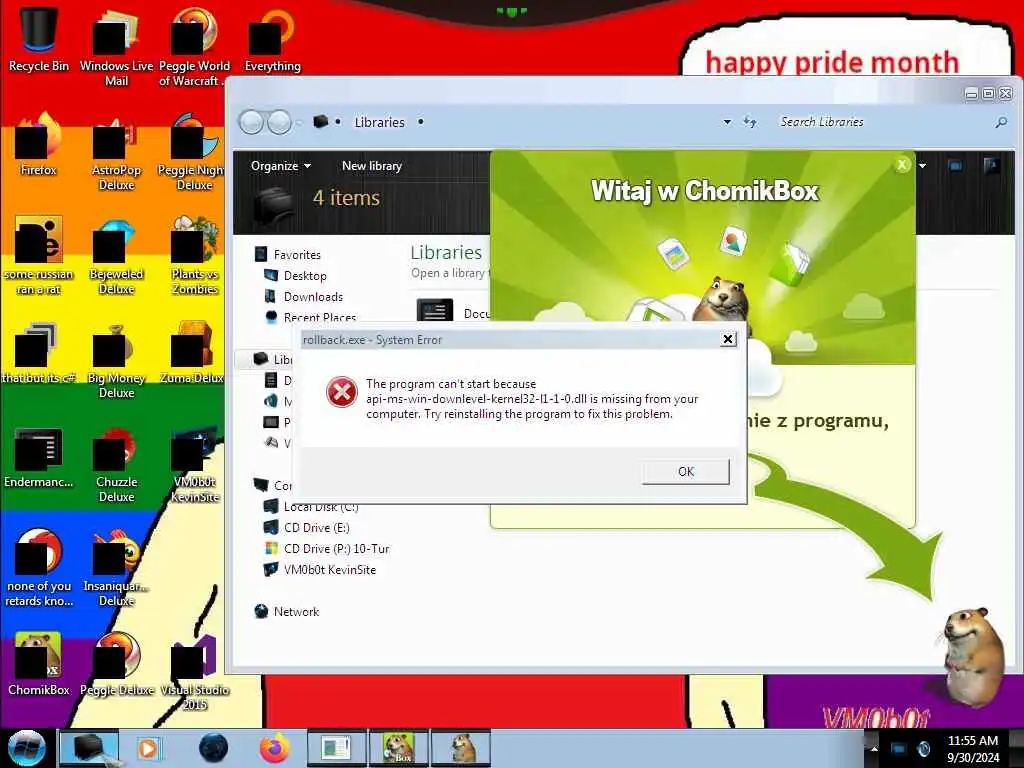Screen dimensions: 1024x768
Task: Click the taskbar window with document icon
Action: click(336, 748)
